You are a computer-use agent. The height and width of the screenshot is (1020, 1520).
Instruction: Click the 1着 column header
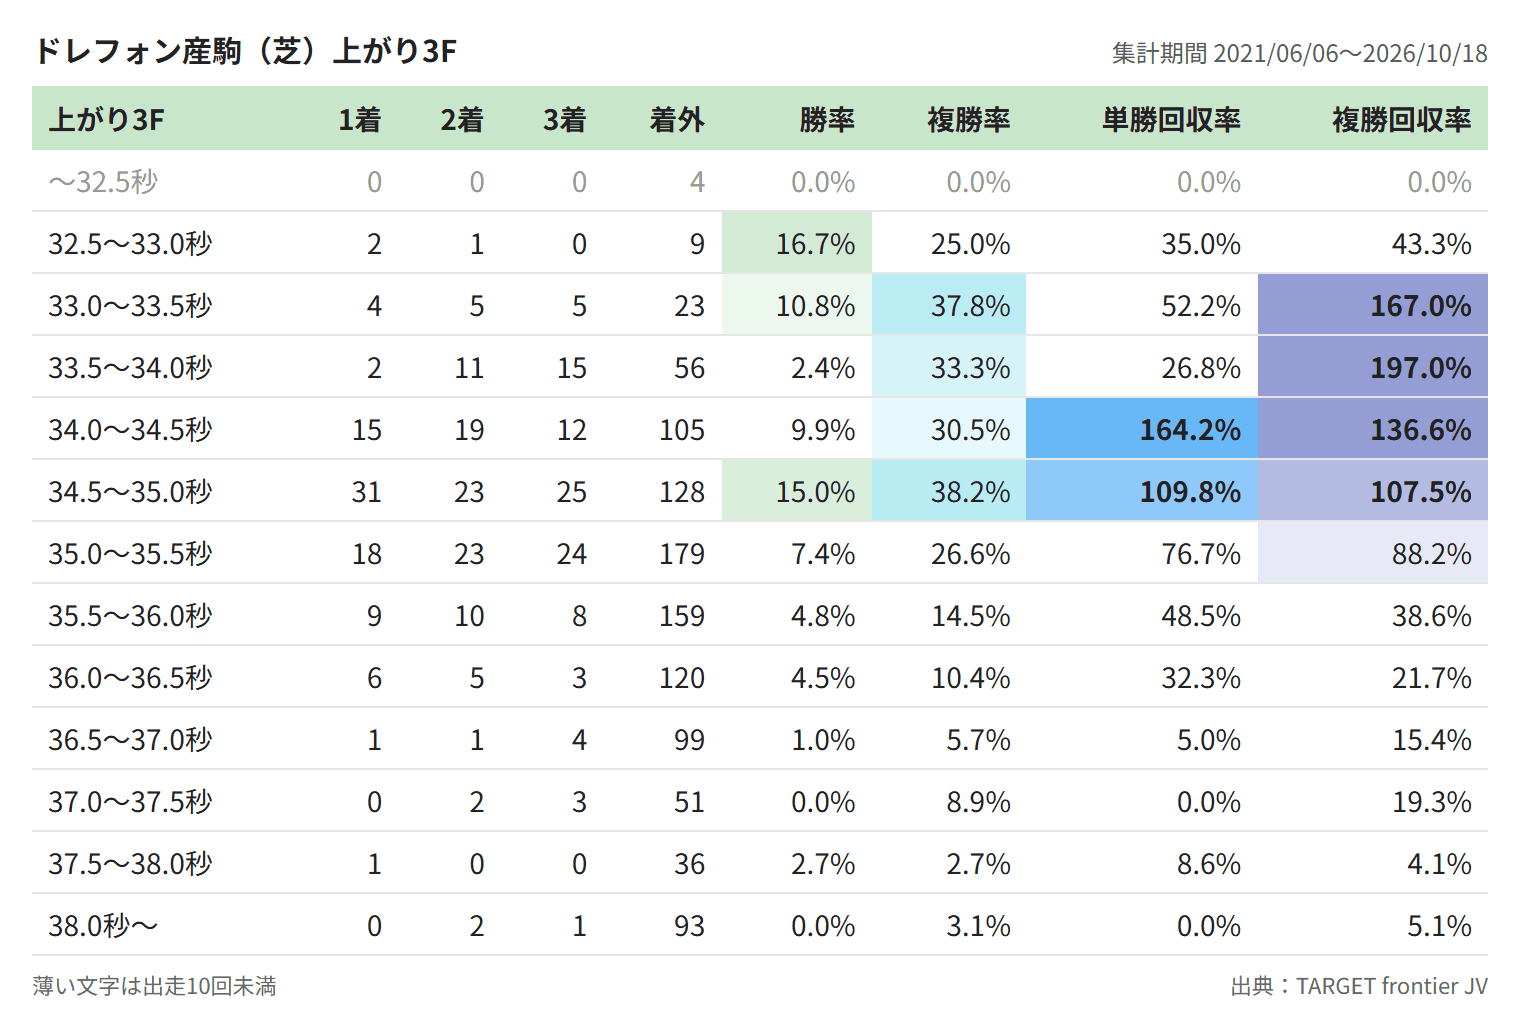click(360, 120)
